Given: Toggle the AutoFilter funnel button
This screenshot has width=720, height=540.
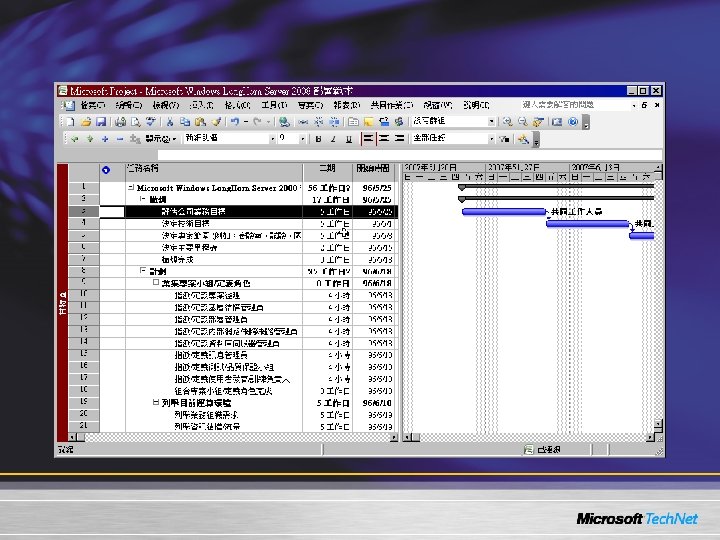Looking at the screenshot, I should pyautogui.click(x=505, y=139).
